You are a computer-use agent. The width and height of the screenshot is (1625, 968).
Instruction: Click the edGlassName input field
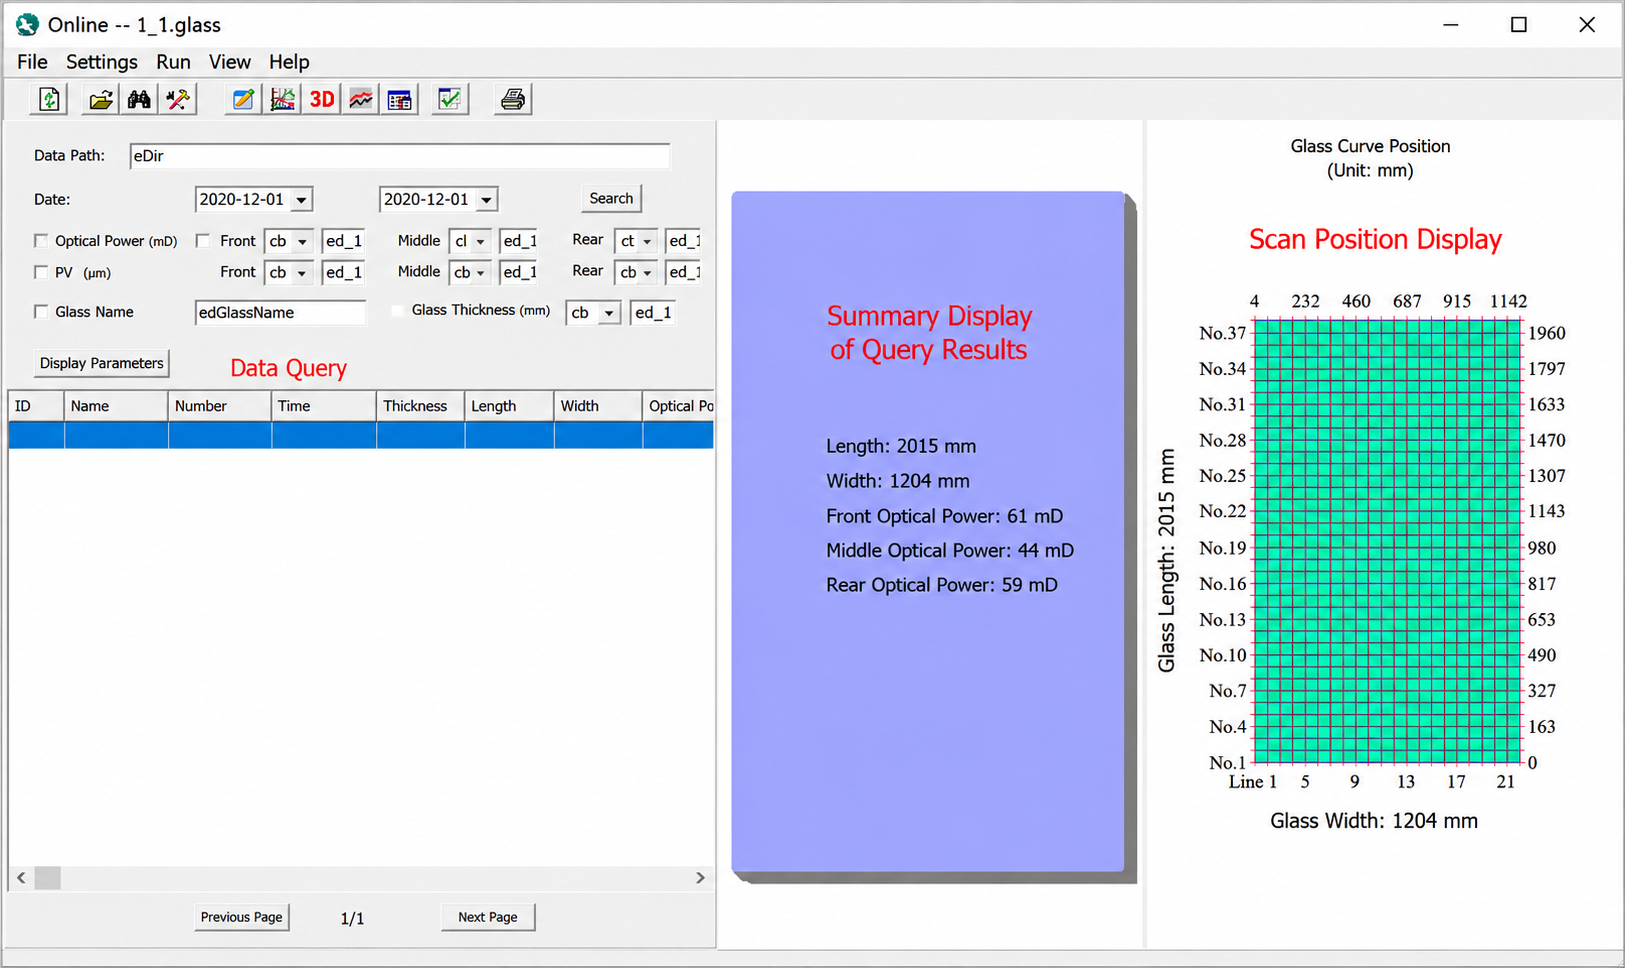pos(280,312)
